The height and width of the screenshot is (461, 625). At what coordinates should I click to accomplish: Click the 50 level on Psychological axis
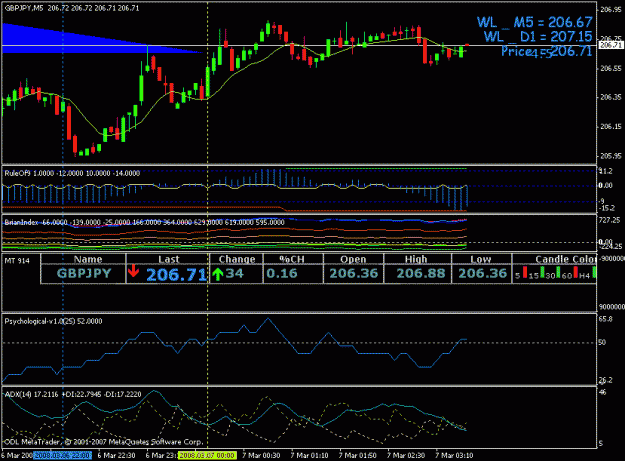point(602,342)
